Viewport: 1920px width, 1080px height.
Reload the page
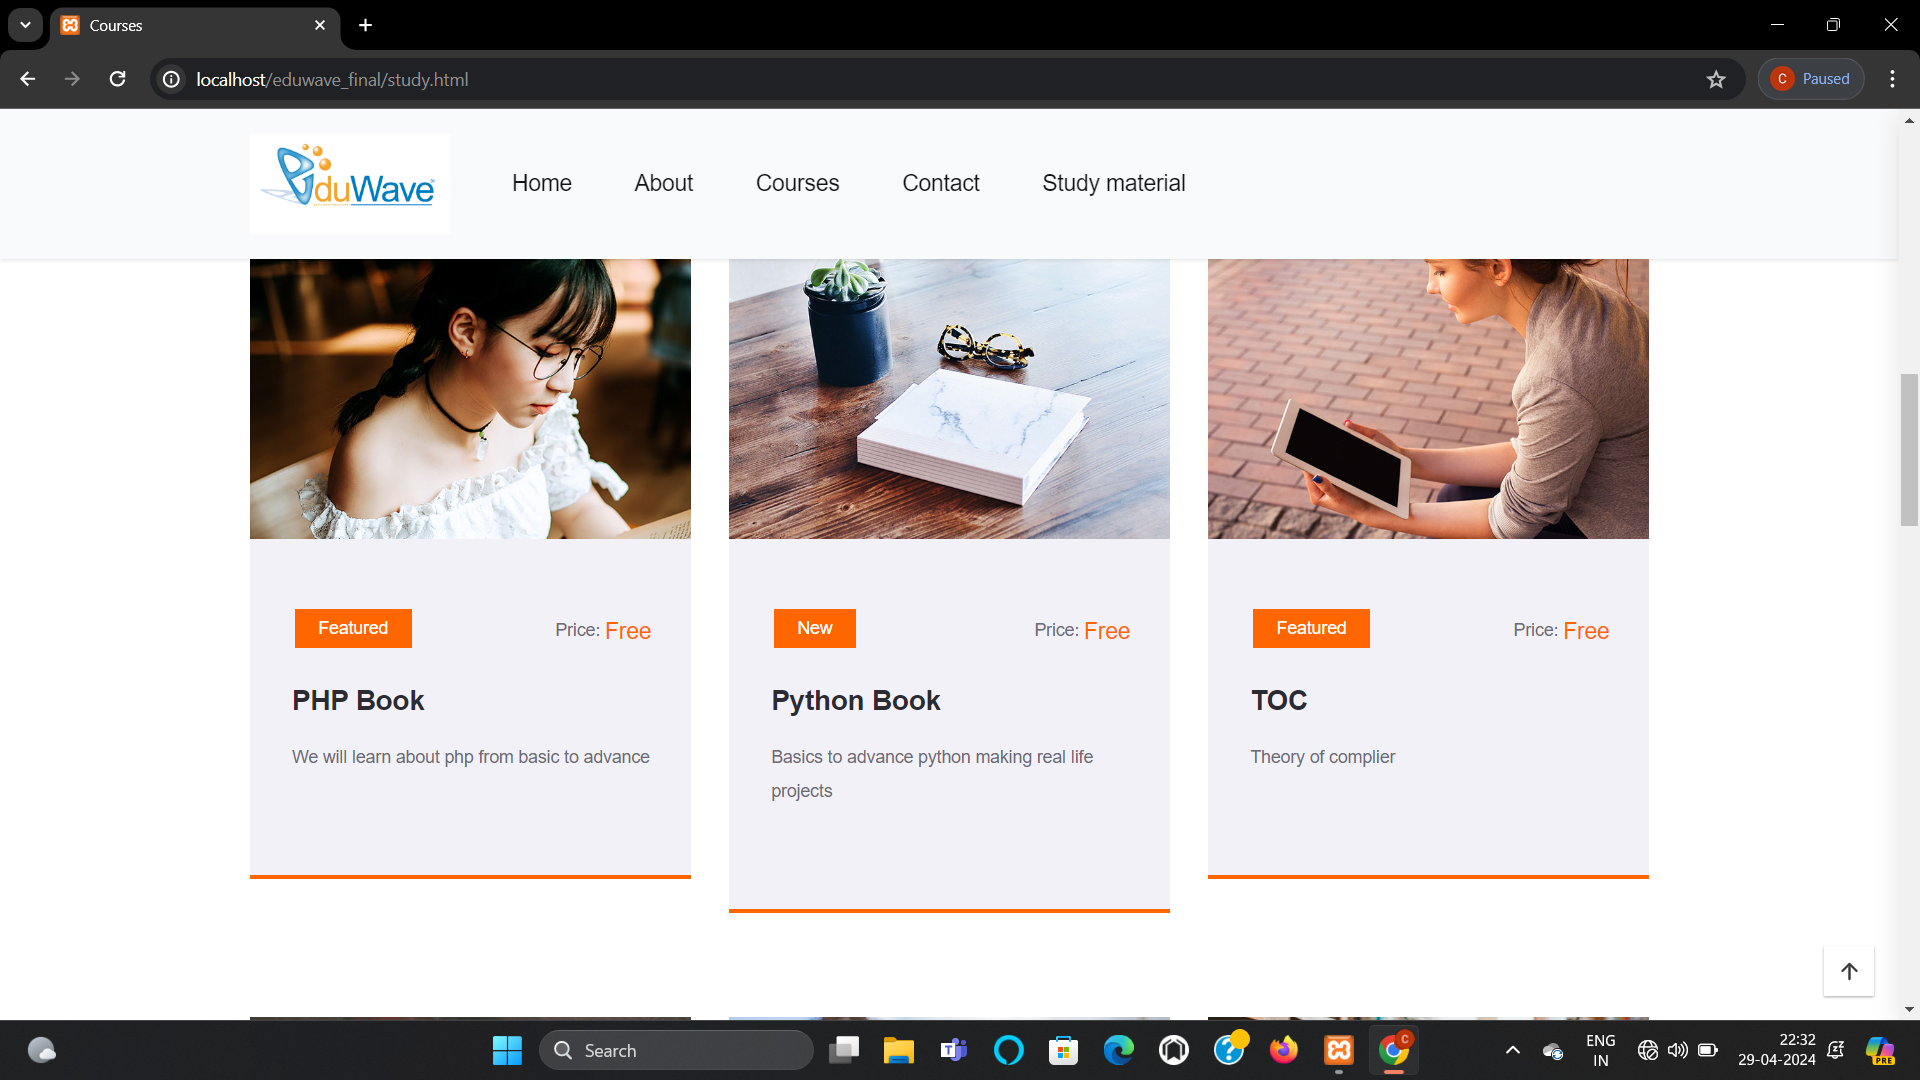(117, 79)
